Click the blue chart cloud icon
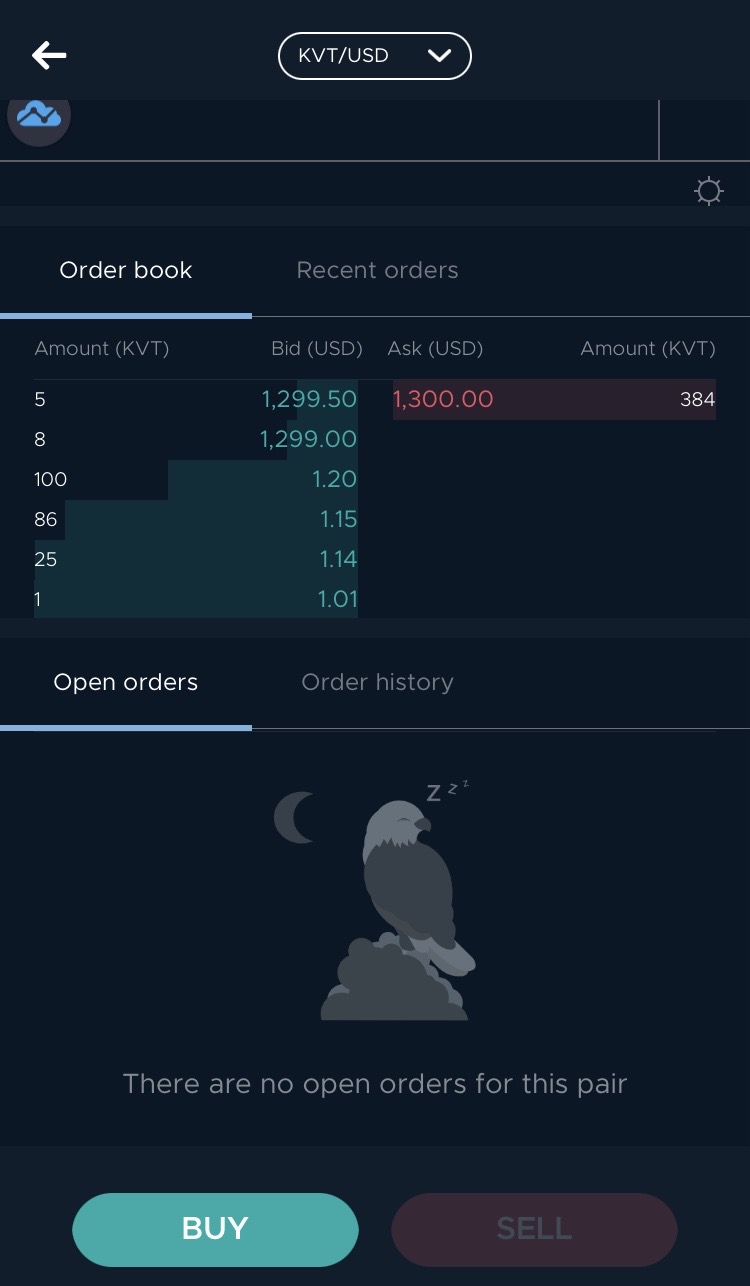Viewport: 750px width, 1286px height. (x=39, y=117)
